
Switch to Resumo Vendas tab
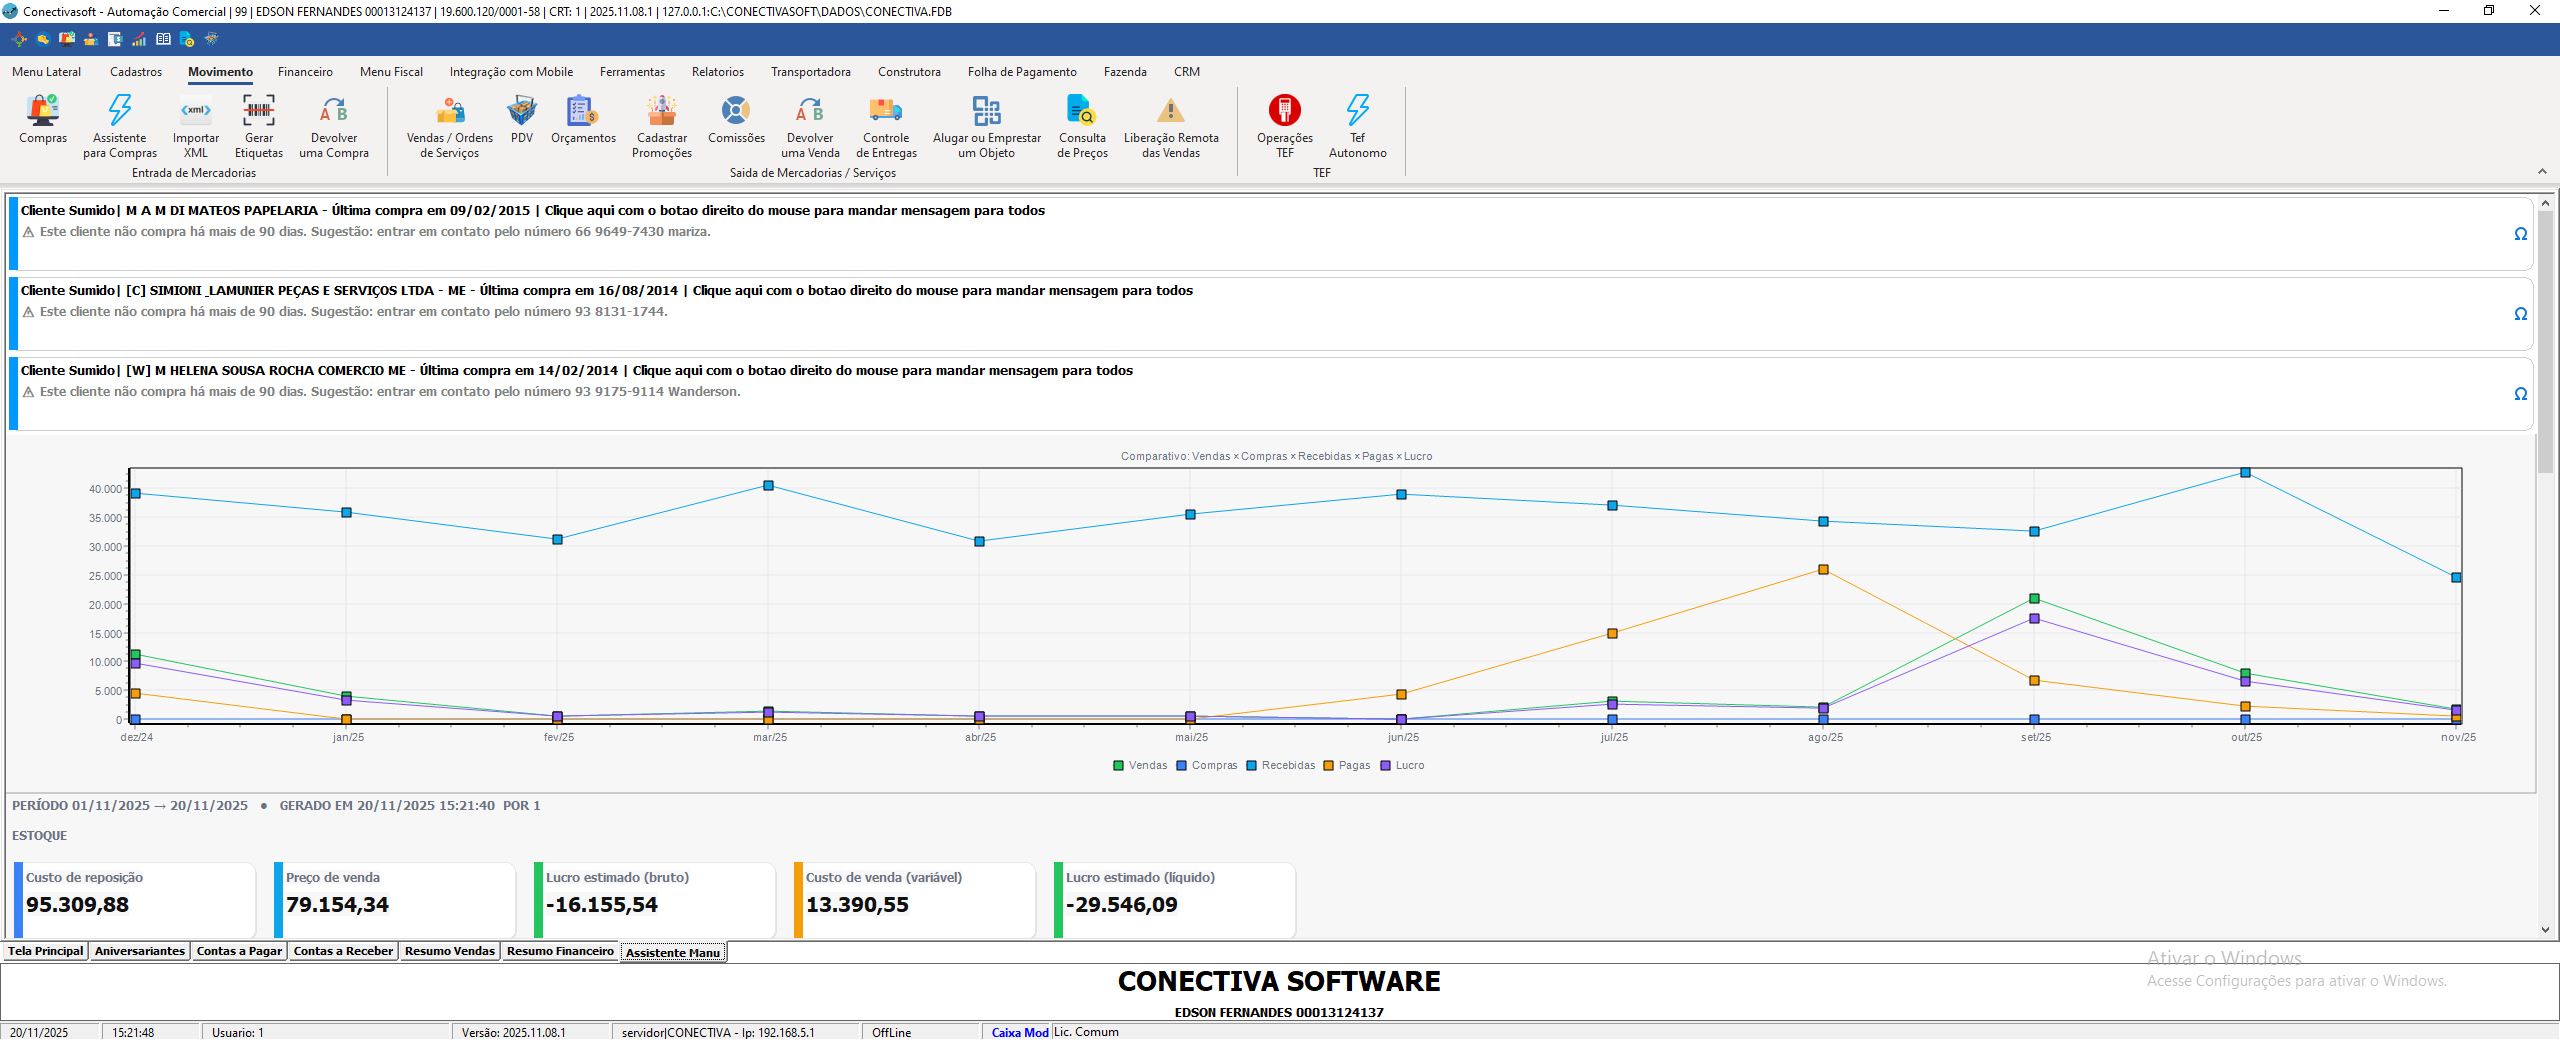click(x=450, y=952)
